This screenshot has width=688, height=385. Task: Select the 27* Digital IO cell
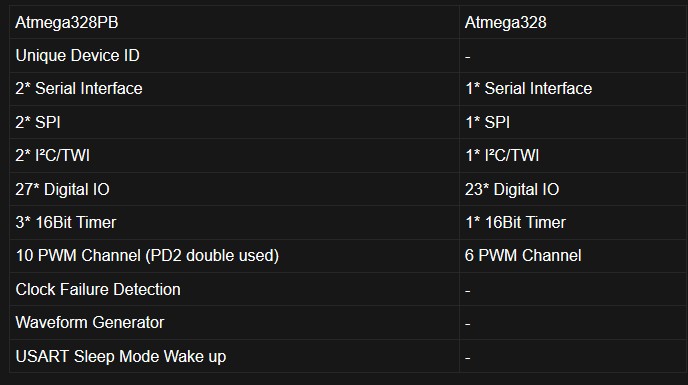(234, 189)
